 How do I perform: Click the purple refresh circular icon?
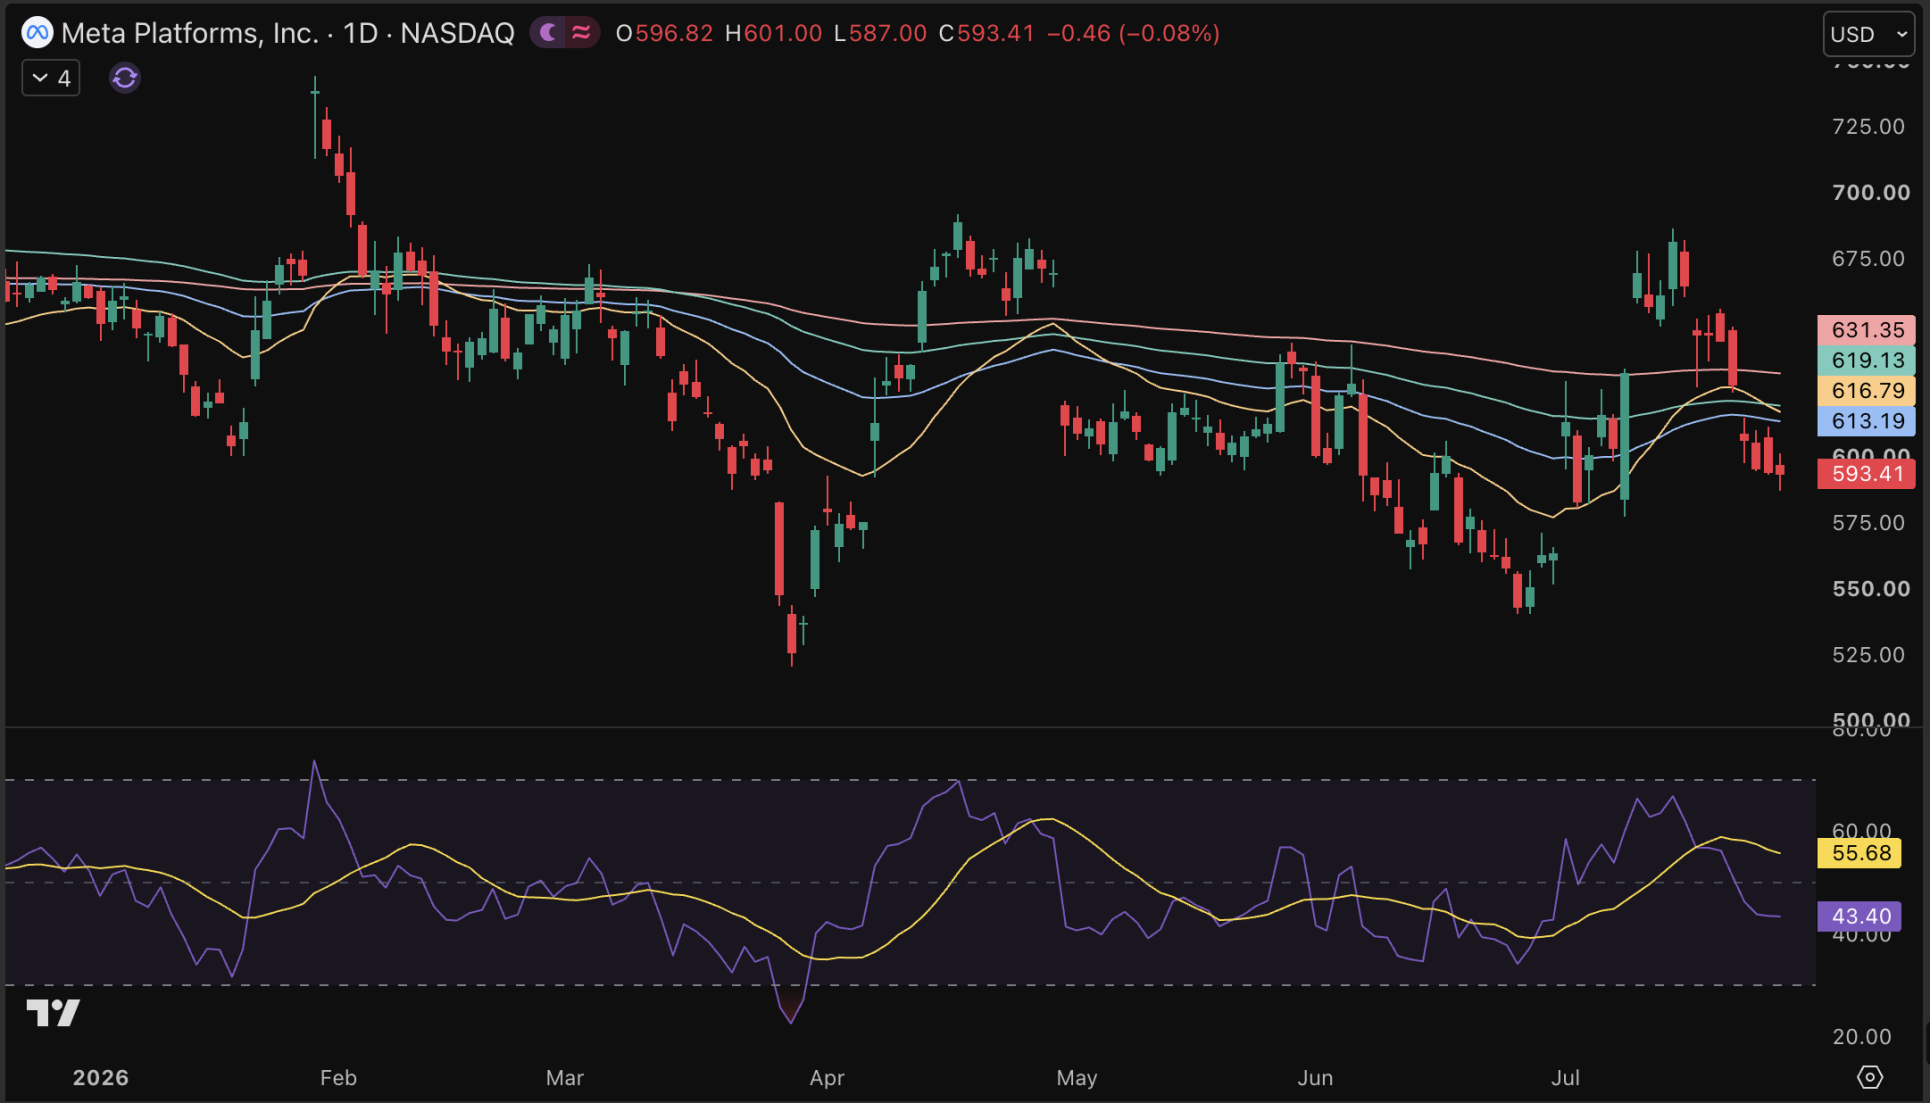124,78
